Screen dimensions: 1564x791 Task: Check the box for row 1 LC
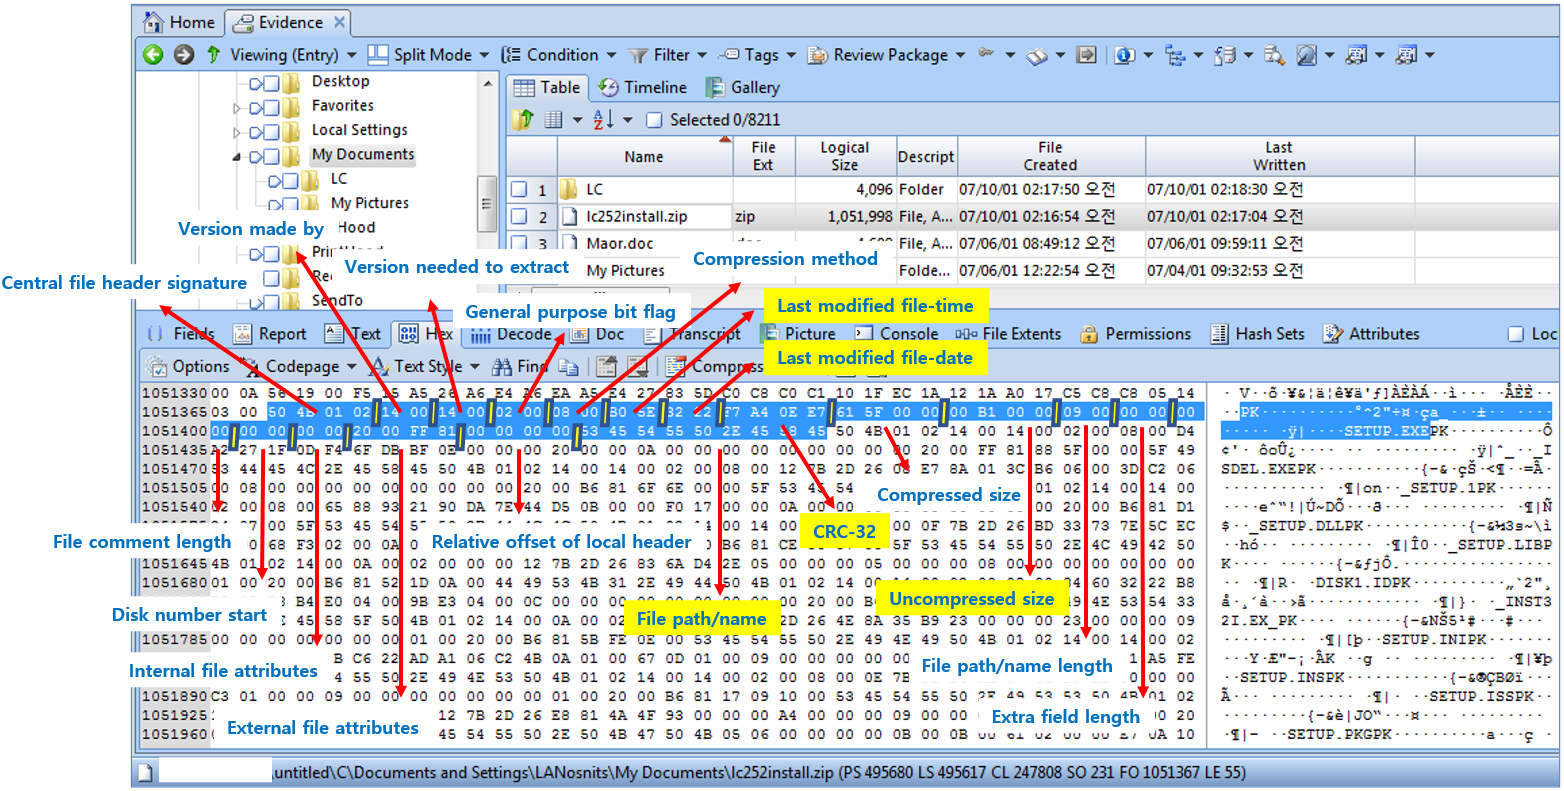coord(518,189)
